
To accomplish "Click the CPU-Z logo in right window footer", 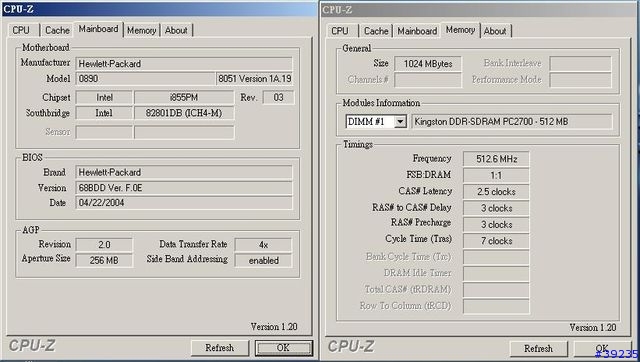I will pyautogui.click(x=351, y=346).
